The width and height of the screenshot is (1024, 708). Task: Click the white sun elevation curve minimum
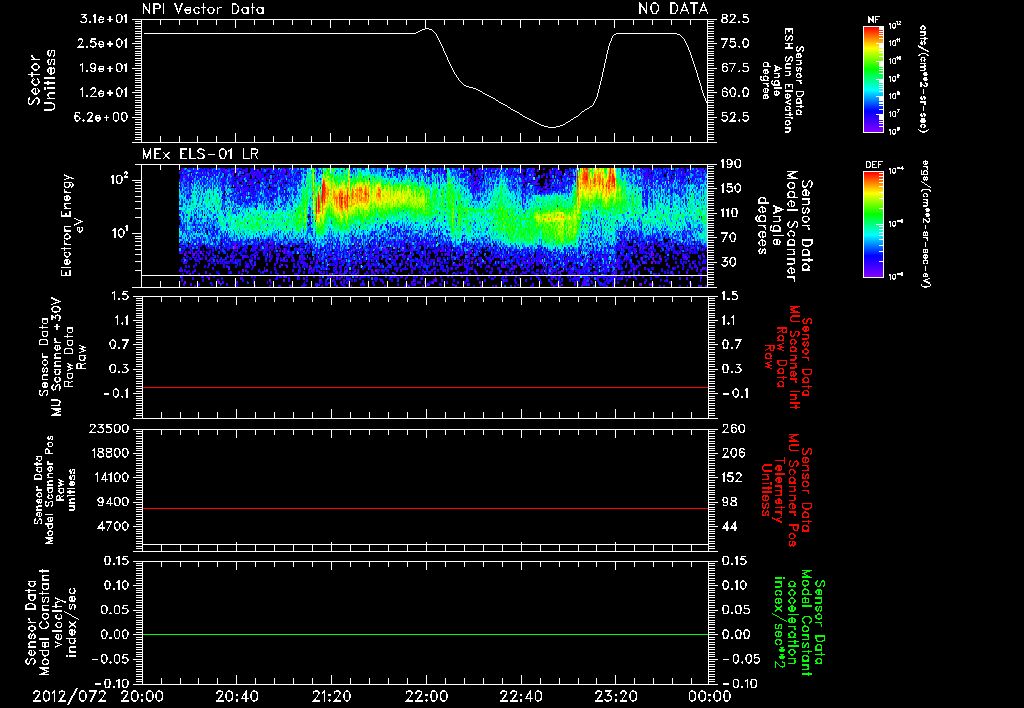click(552, 127)
